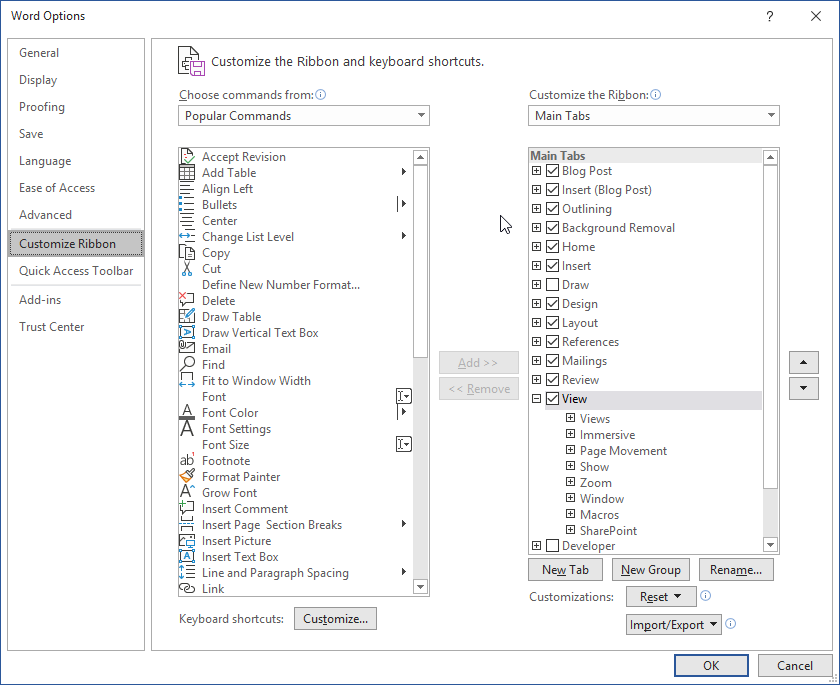Click the Find magnifier icon
Viewport: 840px width, 685px height.
point(187,365)
